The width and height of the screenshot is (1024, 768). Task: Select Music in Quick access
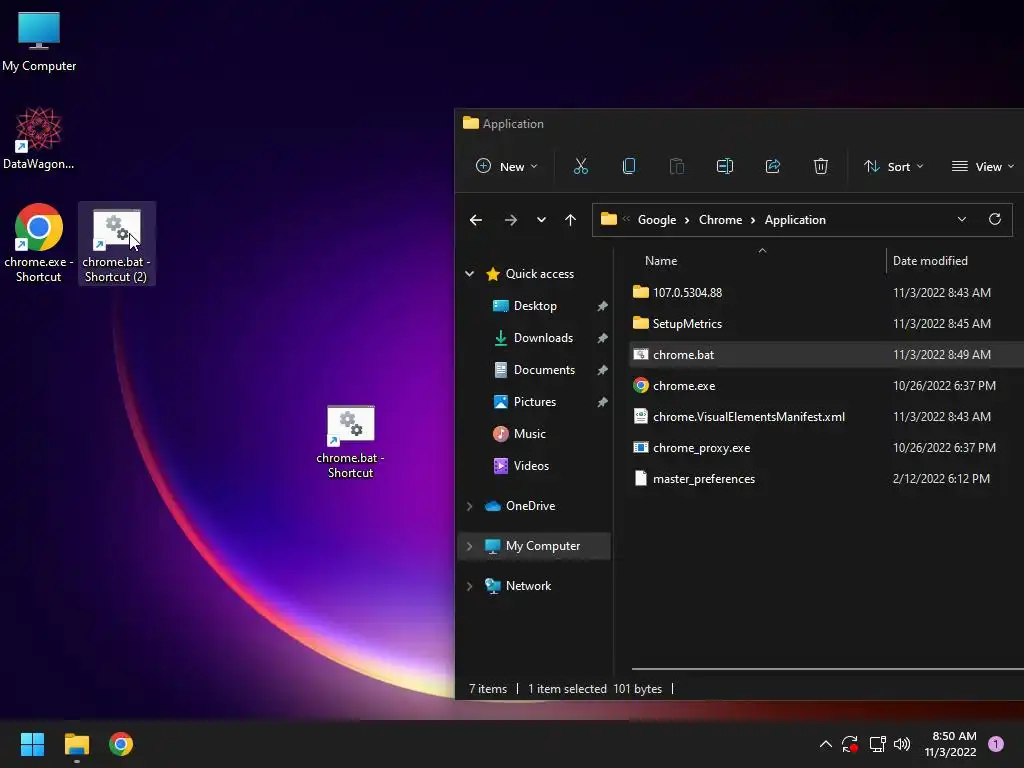coord(529,434)
